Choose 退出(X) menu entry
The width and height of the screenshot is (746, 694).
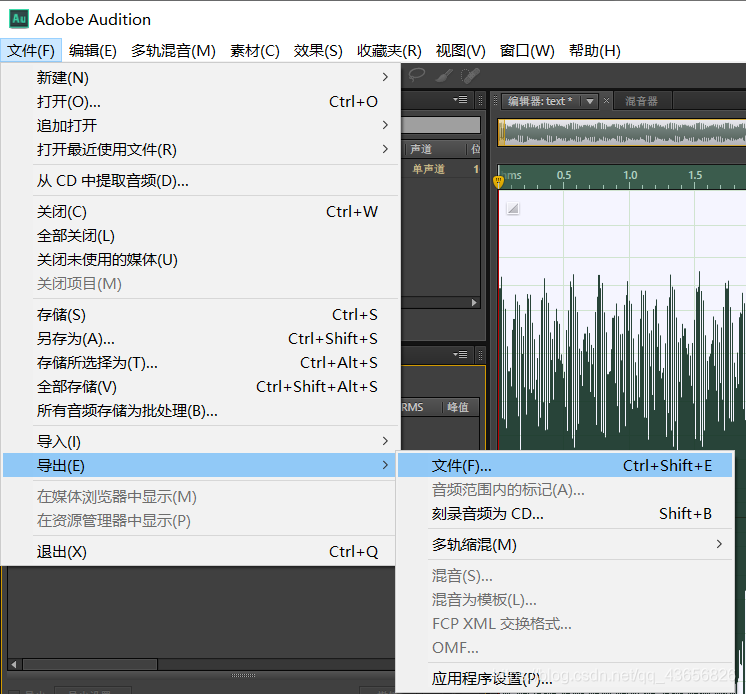pyautogui.click(x=200, y=552)
